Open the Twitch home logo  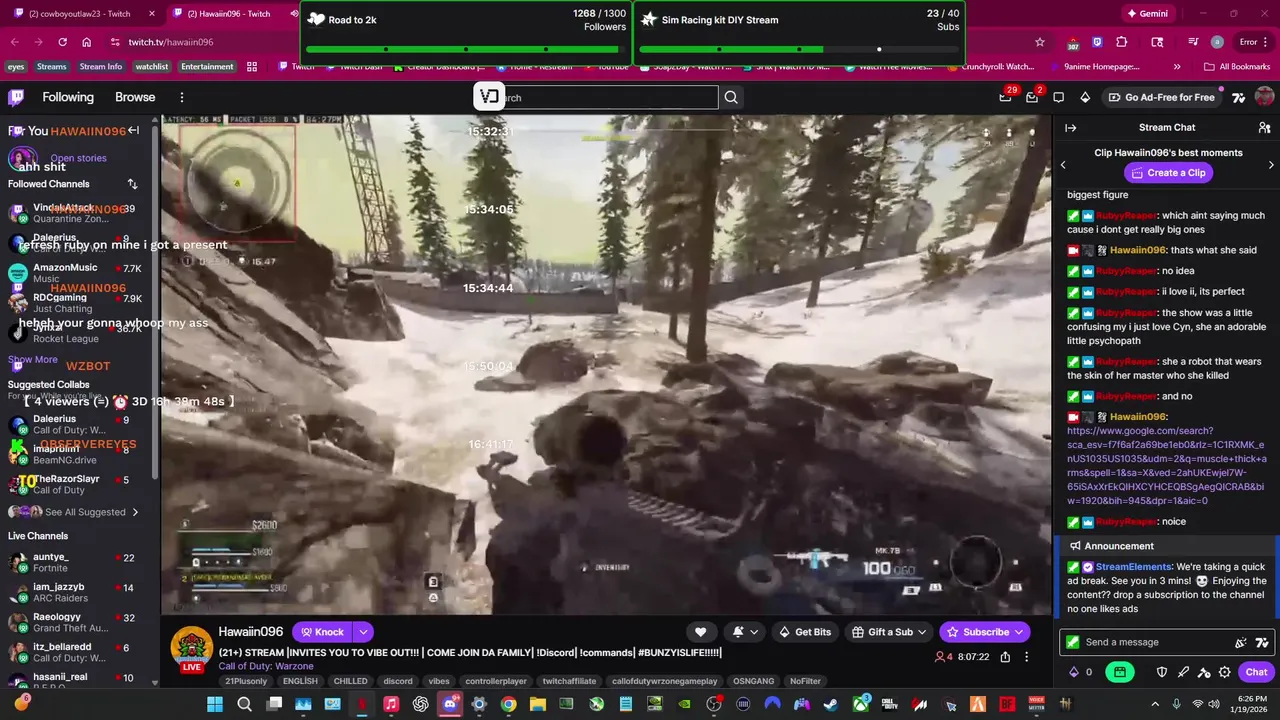click(16, 97)
